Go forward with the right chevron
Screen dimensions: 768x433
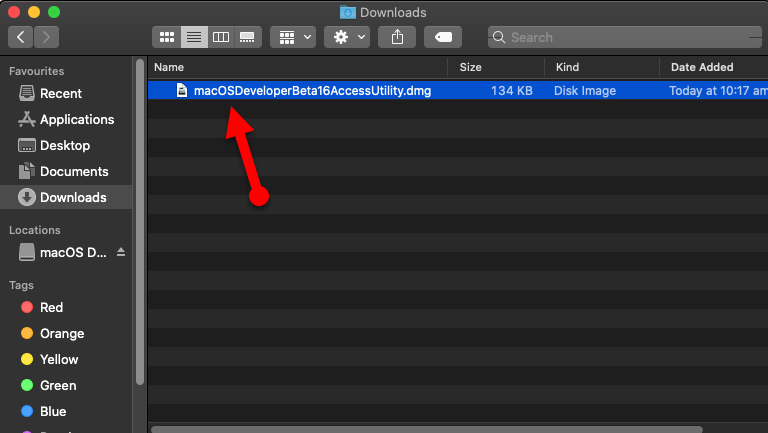[x=47, y=37]
